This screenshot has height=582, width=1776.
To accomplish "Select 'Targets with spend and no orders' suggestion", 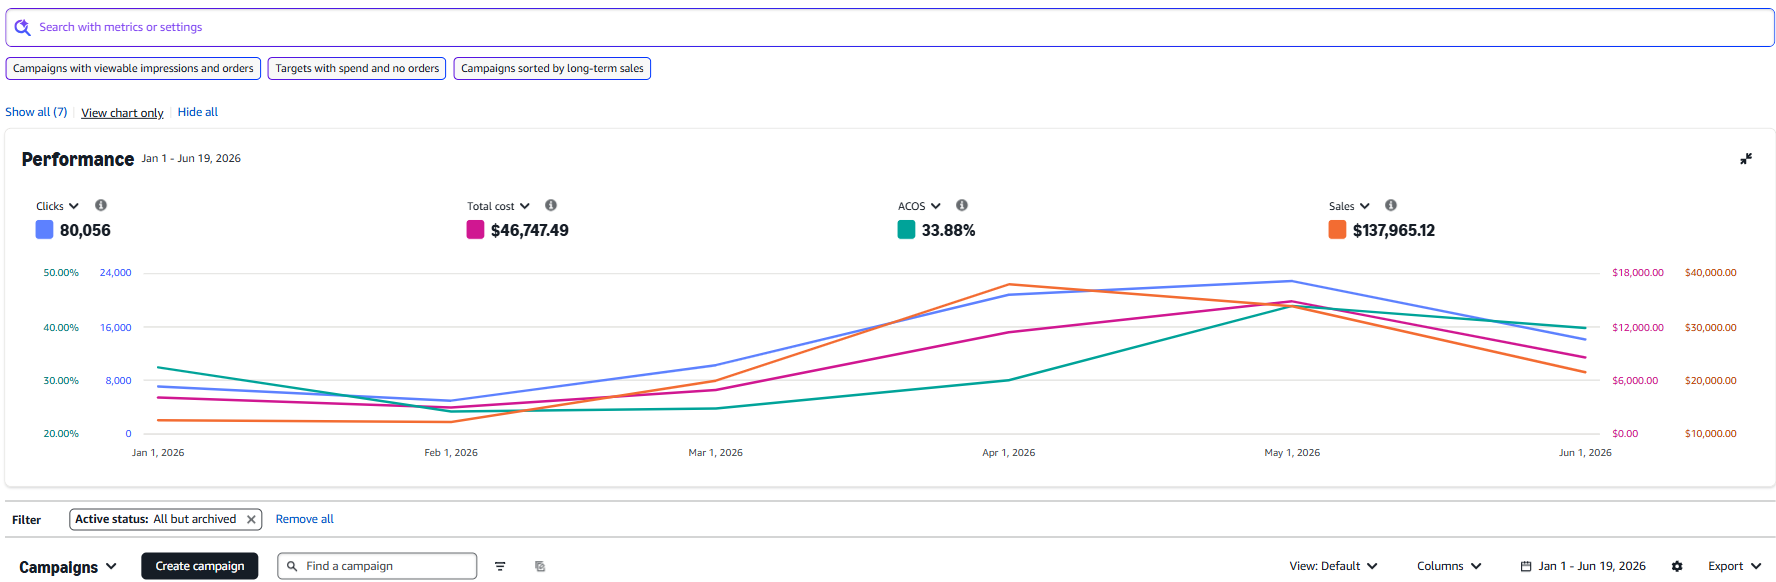I will 357,68.
